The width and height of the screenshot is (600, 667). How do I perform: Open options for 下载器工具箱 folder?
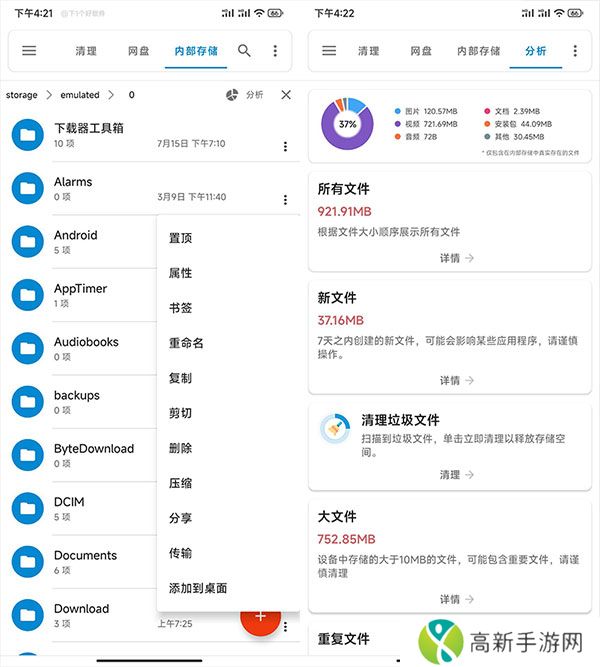pyautogui.click(x=285, y=147)
